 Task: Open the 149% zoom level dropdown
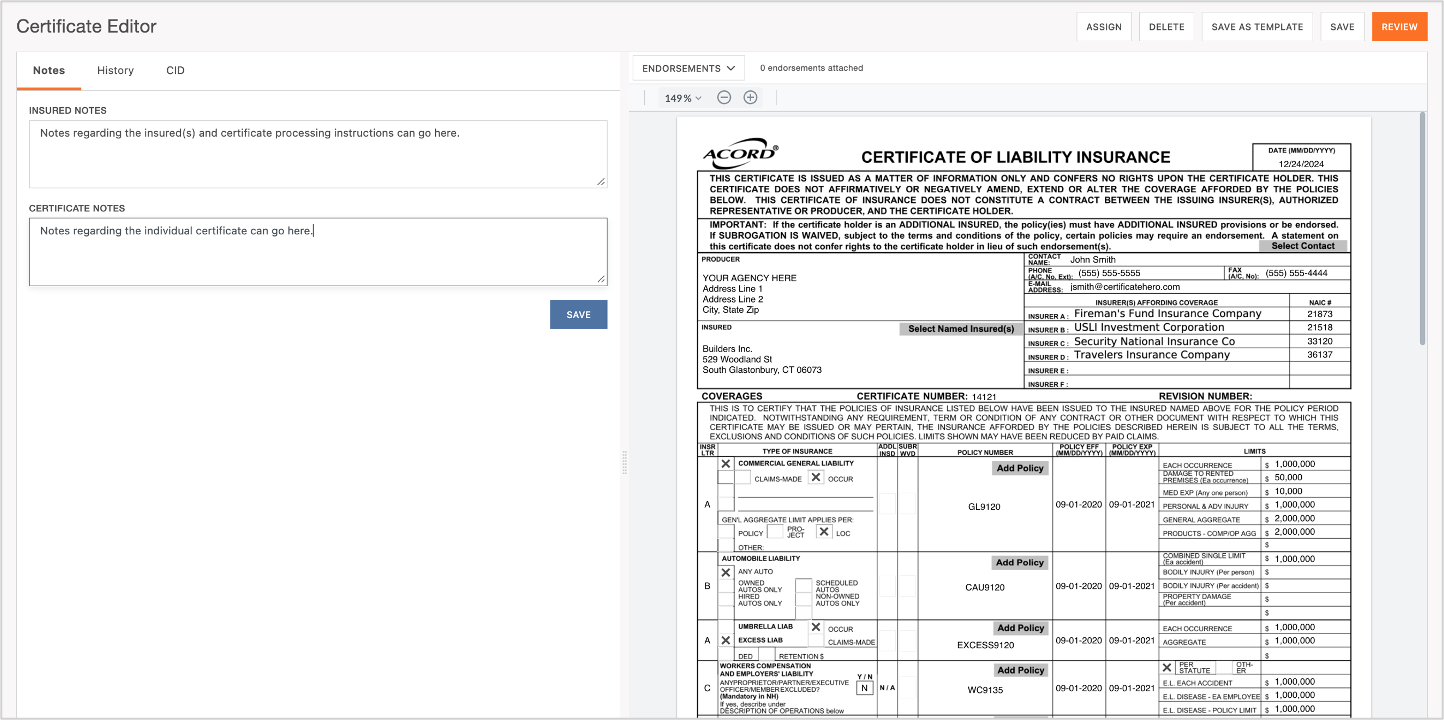681,98
